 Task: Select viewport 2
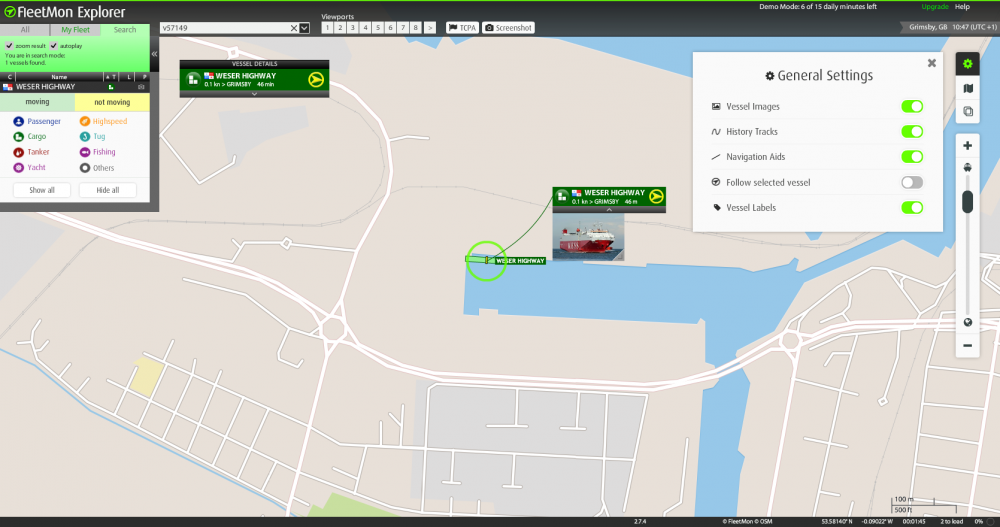tap(340, 27)
